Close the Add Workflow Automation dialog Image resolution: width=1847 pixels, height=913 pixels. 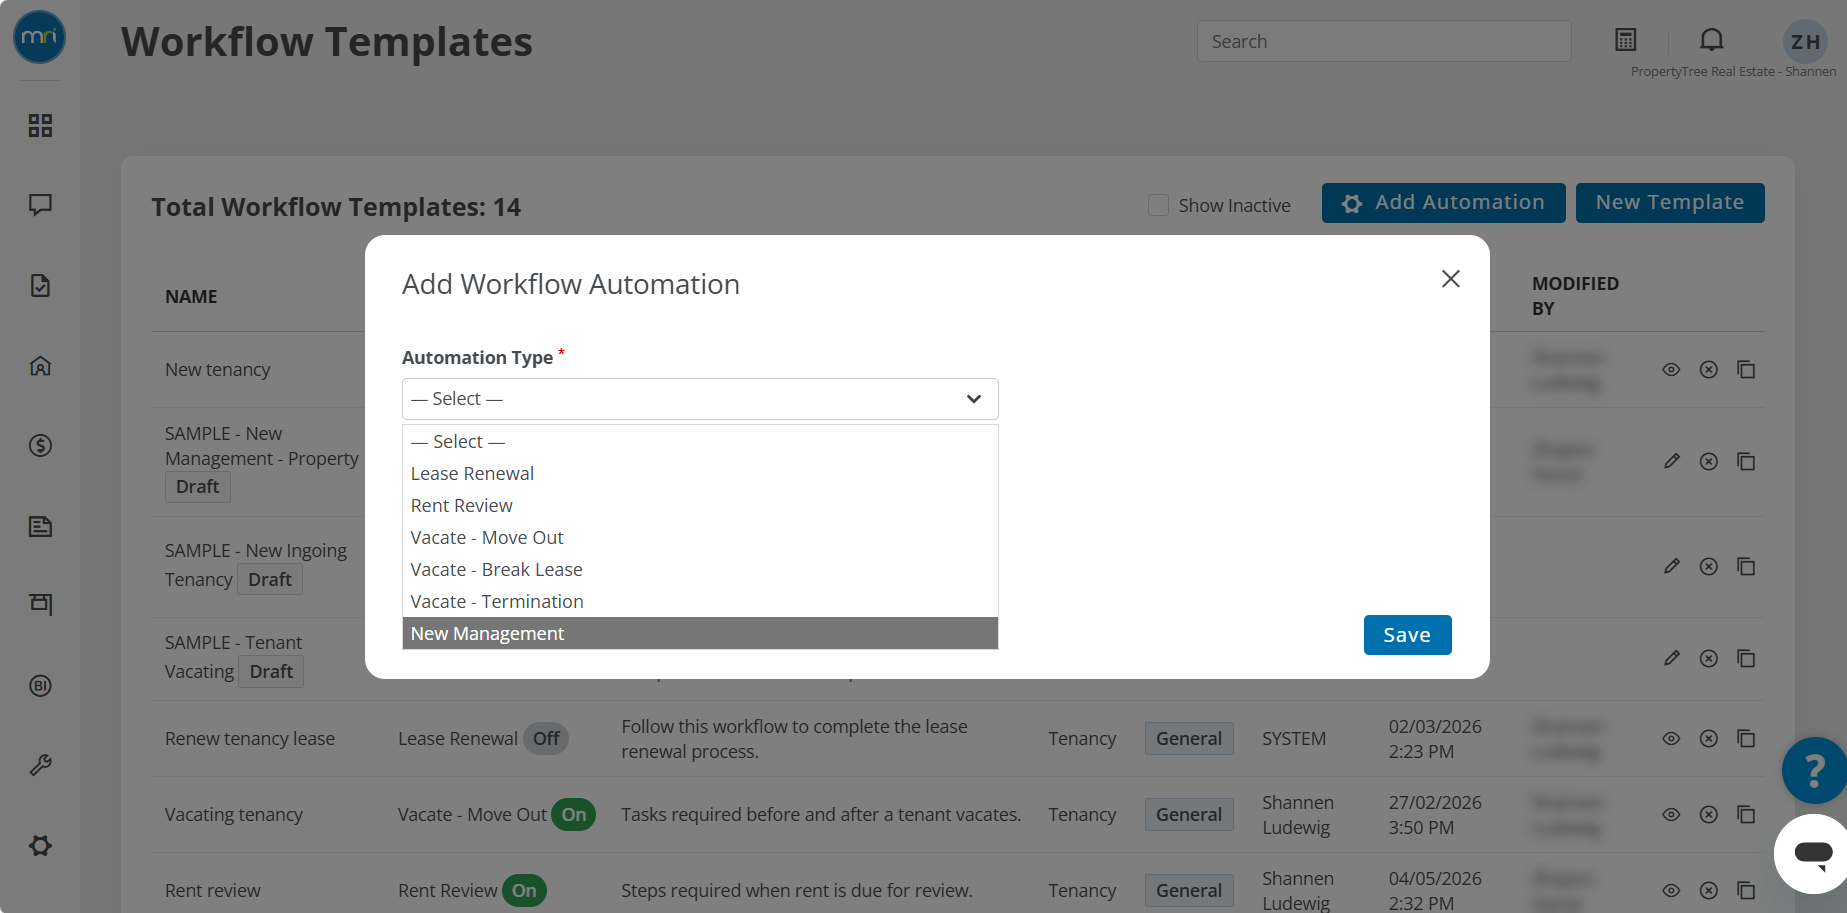click(1451, 279)
